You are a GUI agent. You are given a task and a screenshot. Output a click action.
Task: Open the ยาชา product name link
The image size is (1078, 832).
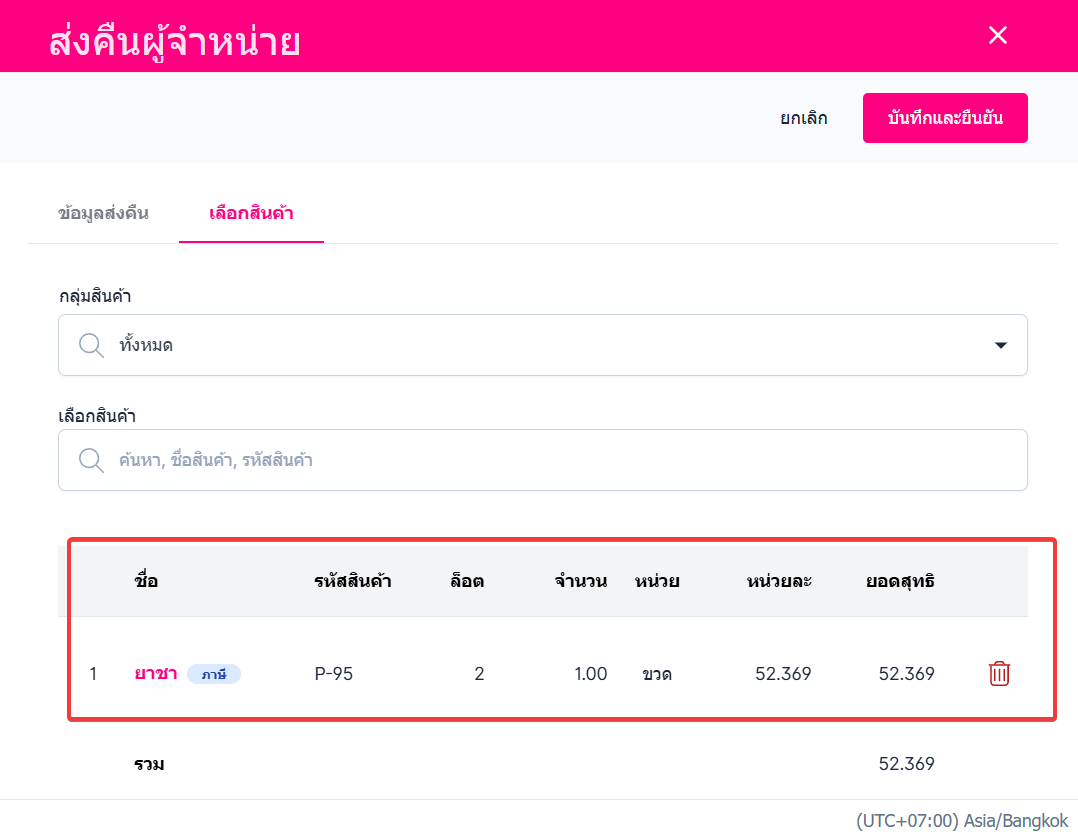point(155,674)
